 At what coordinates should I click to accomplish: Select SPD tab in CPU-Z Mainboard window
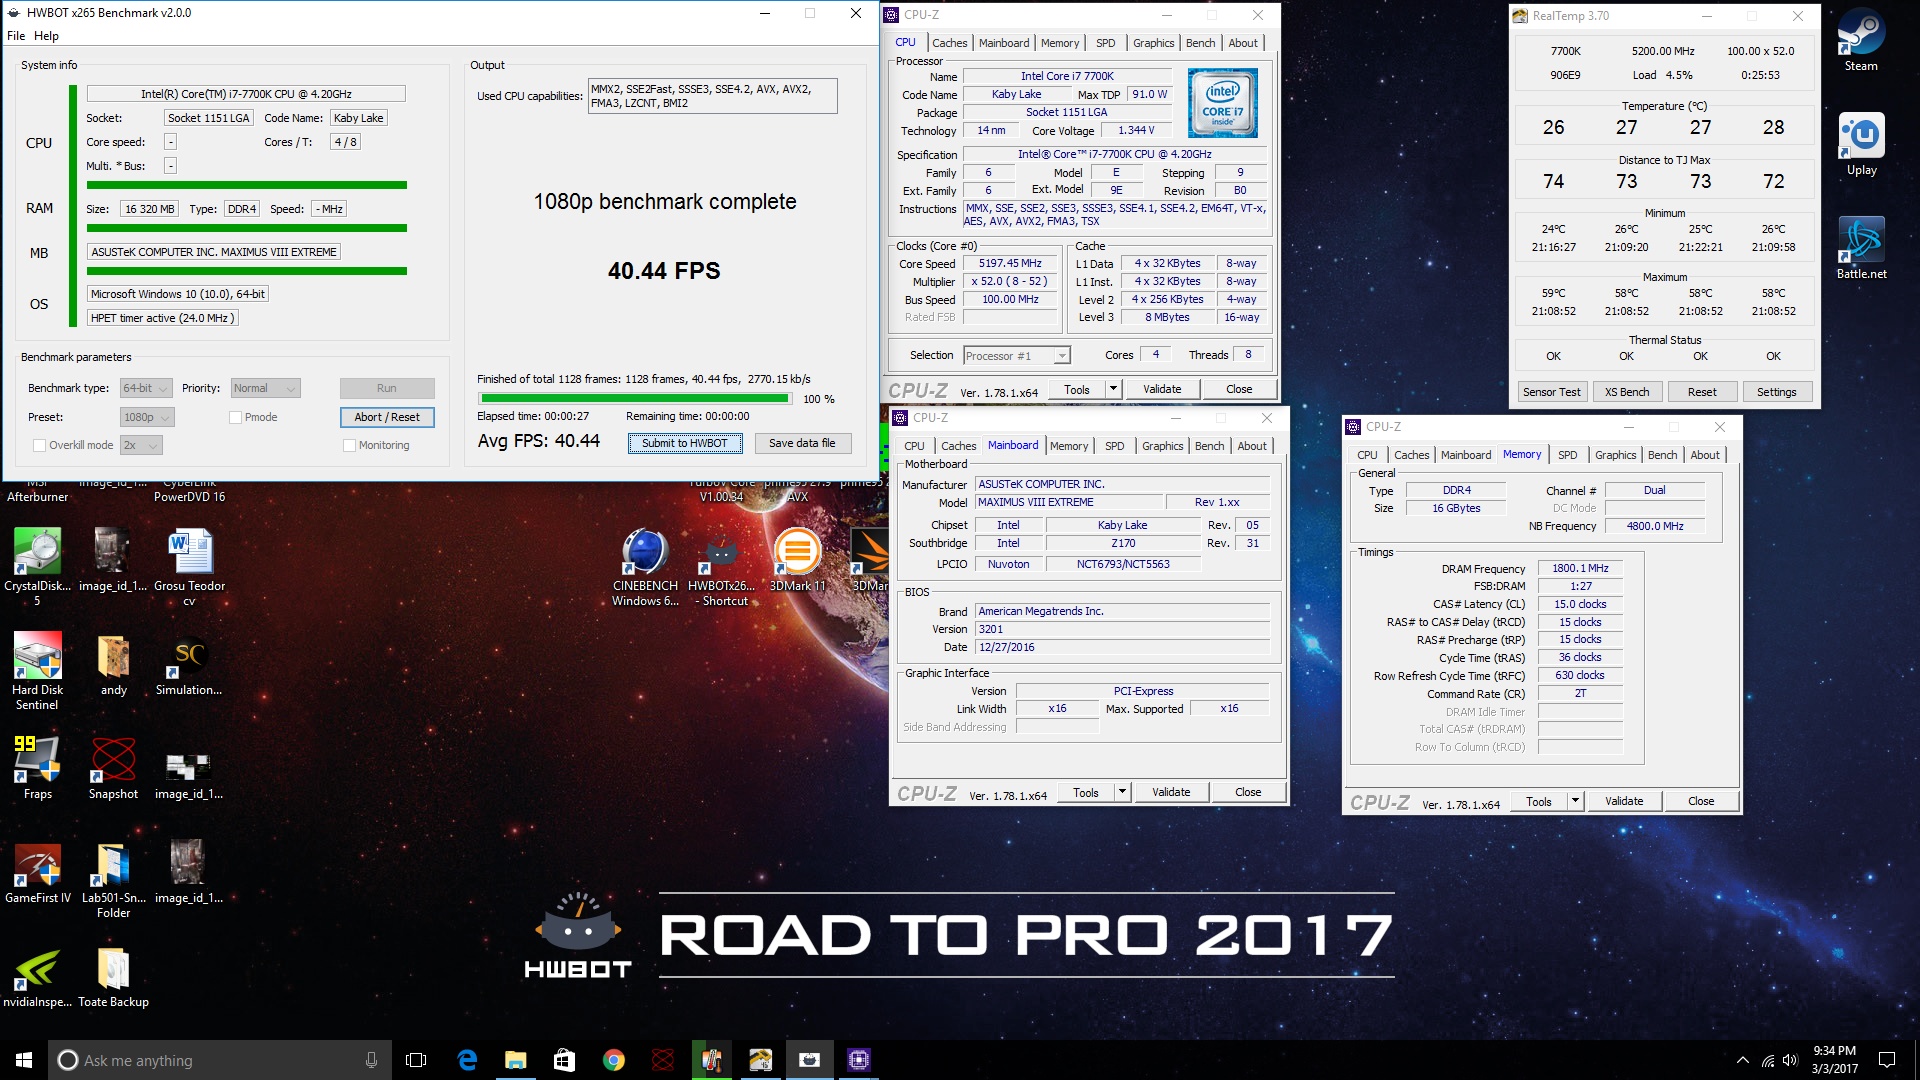click(x=1114, y=446)
